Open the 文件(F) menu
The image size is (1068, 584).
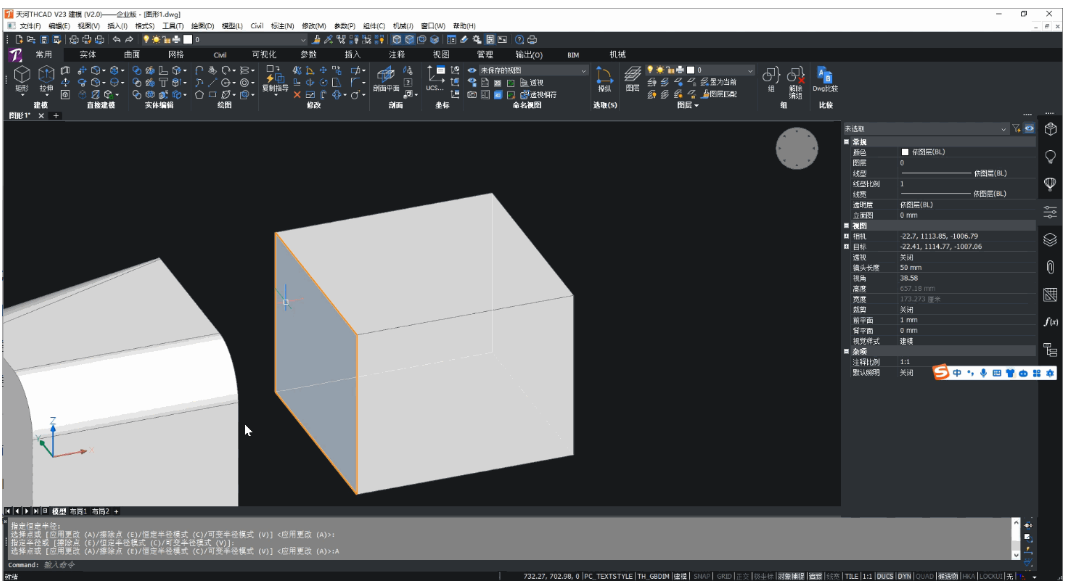(x=30, y=26)
